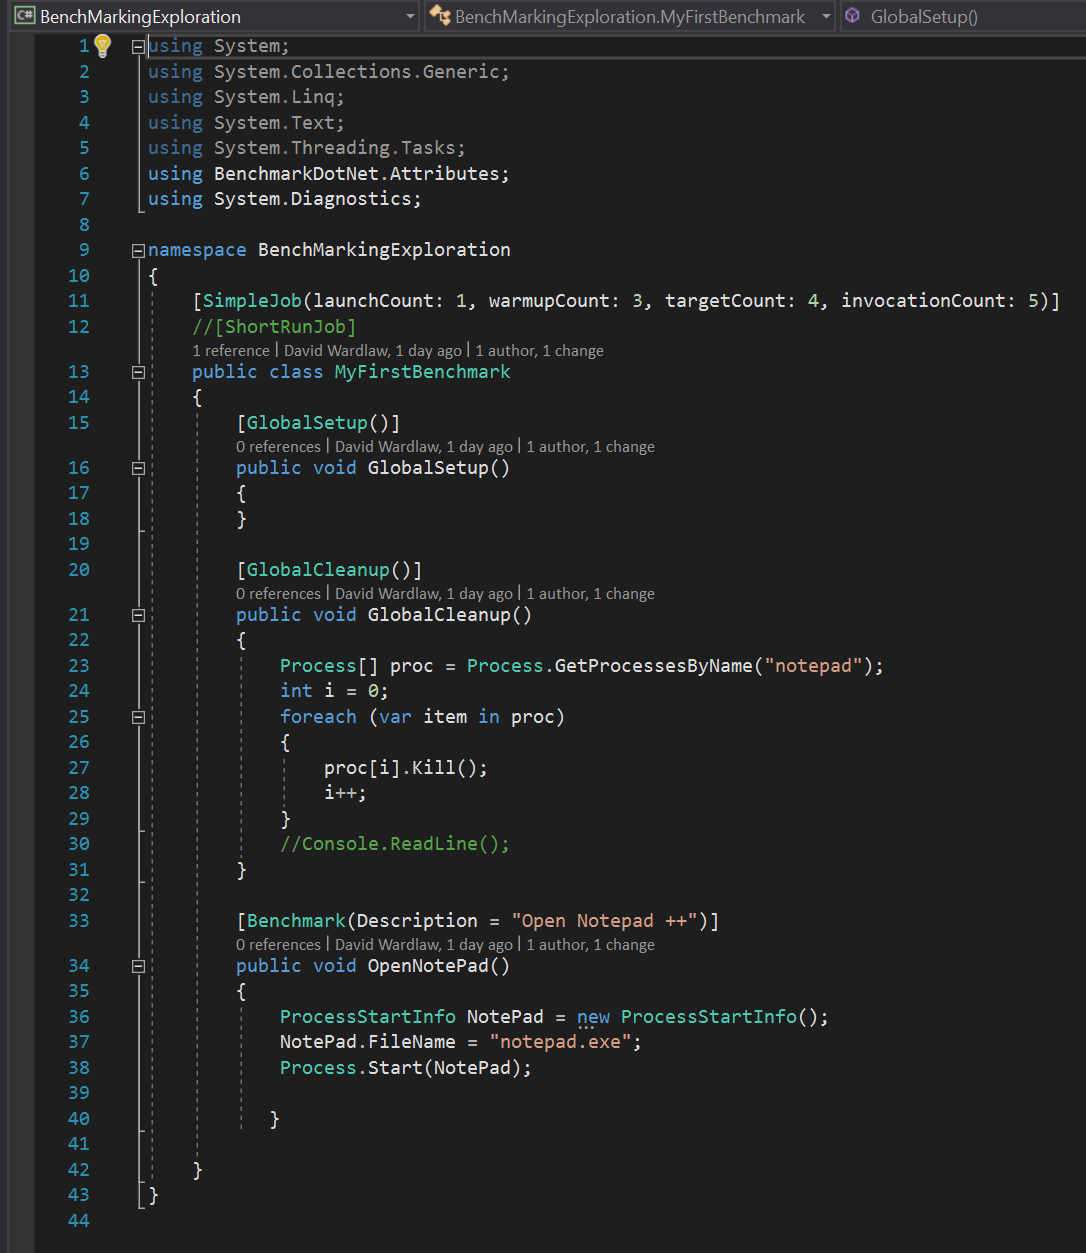Image resolution: width=1086 pixels, height=1253 pixels.
Task: Collapse the MyFirstBenchmark class body
Action: pos(138,371)
